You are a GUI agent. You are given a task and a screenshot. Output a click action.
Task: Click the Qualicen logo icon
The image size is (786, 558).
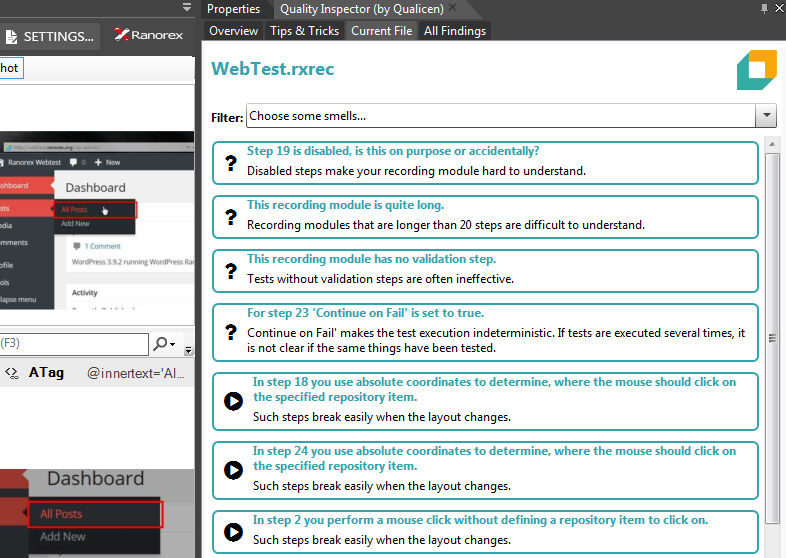point(756,71)
